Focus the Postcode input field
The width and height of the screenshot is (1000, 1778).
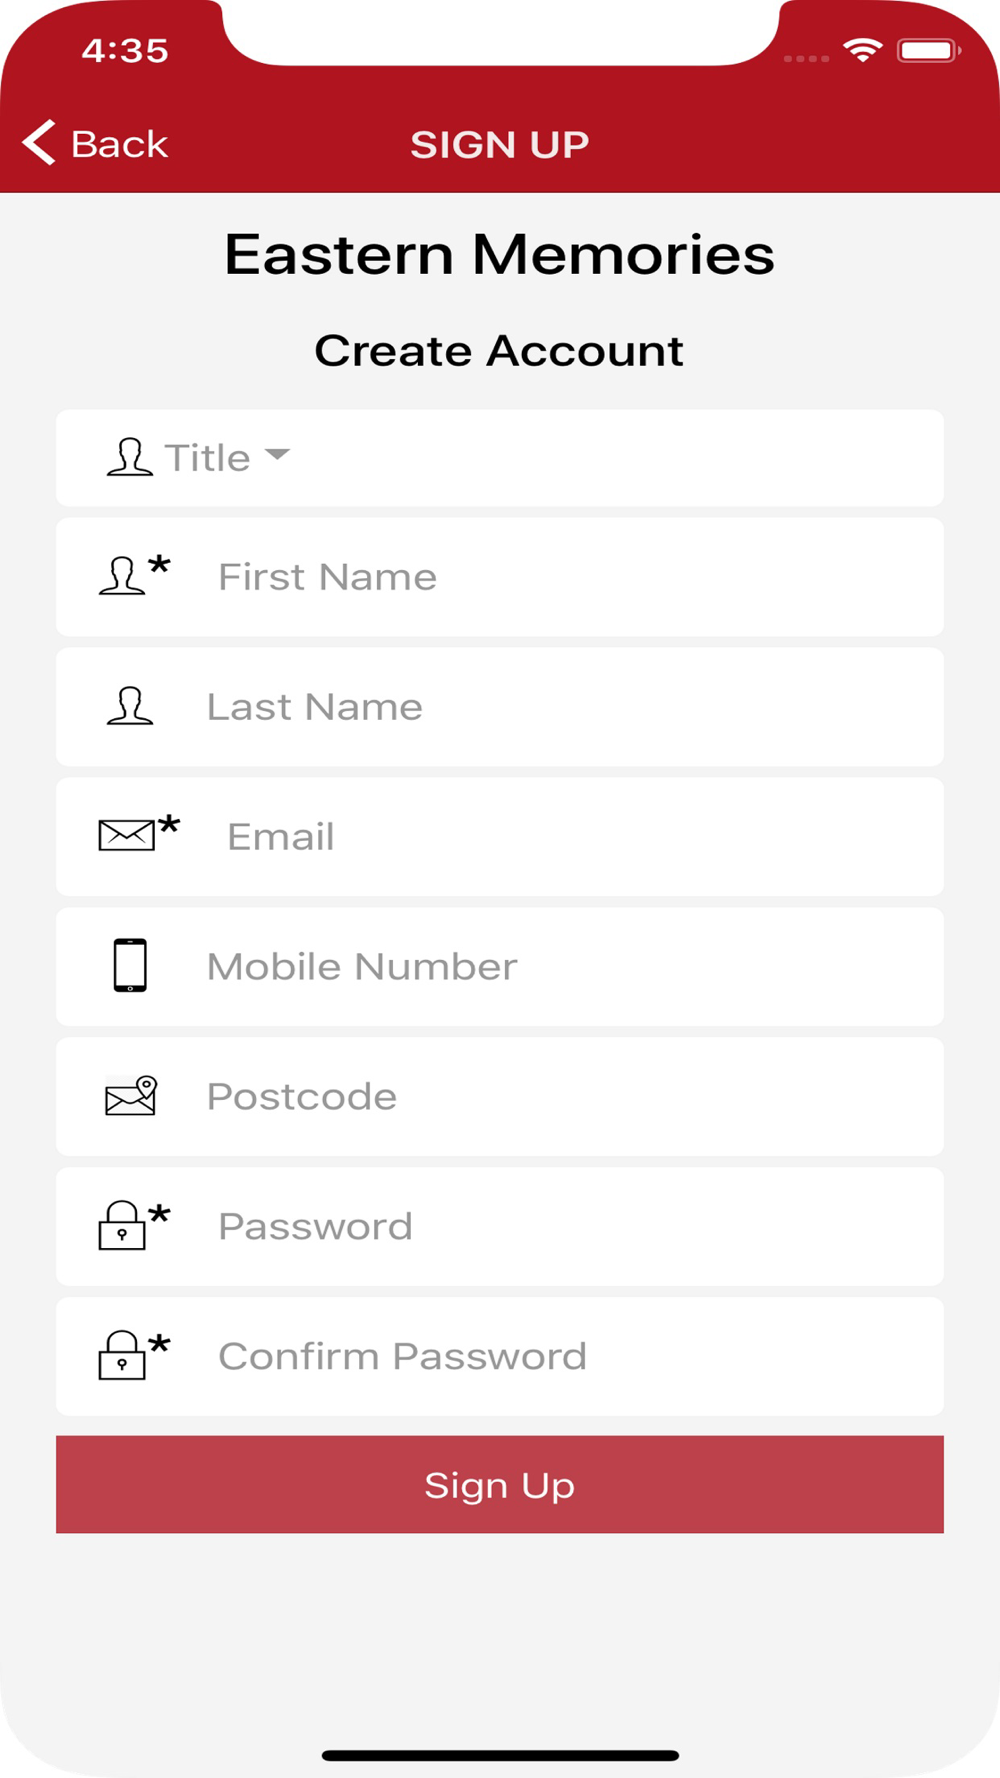click(x=500, y=1097)
